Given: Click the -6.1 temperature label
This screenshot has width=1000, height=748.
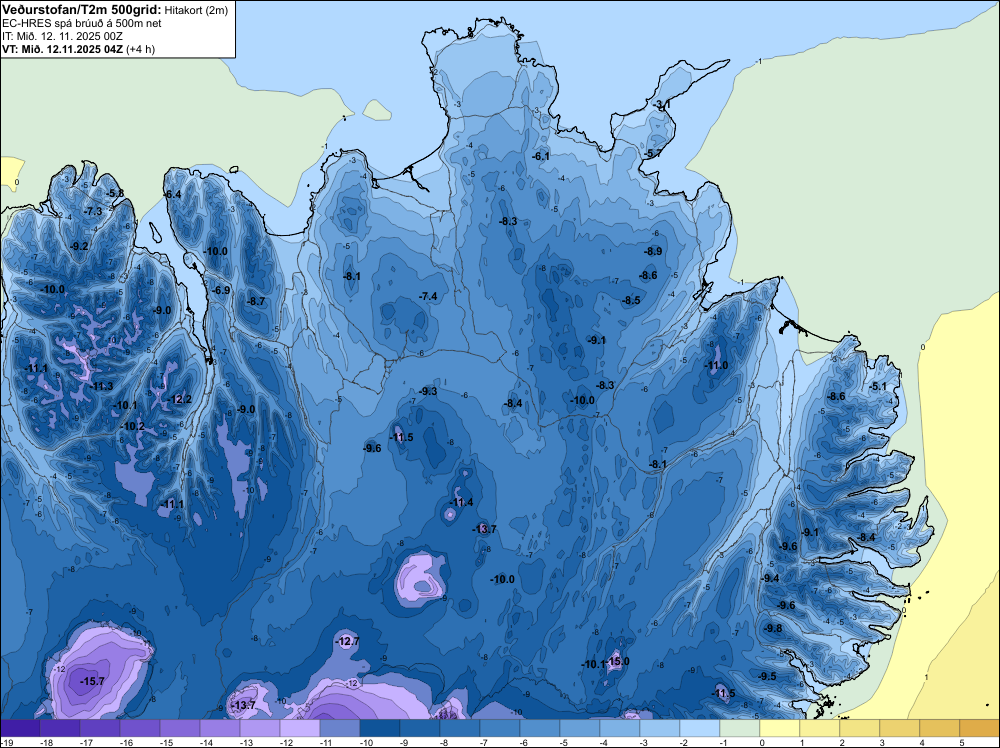Looking at the screenshot, I should point(541,156).
